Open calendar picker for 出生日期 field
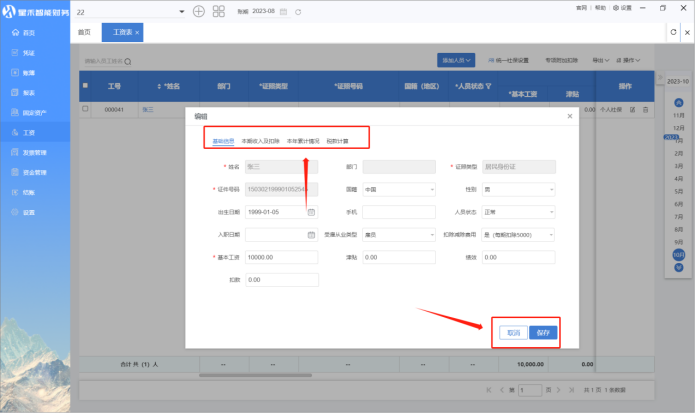The image size is (695, 413). click(x=311, y=212)
